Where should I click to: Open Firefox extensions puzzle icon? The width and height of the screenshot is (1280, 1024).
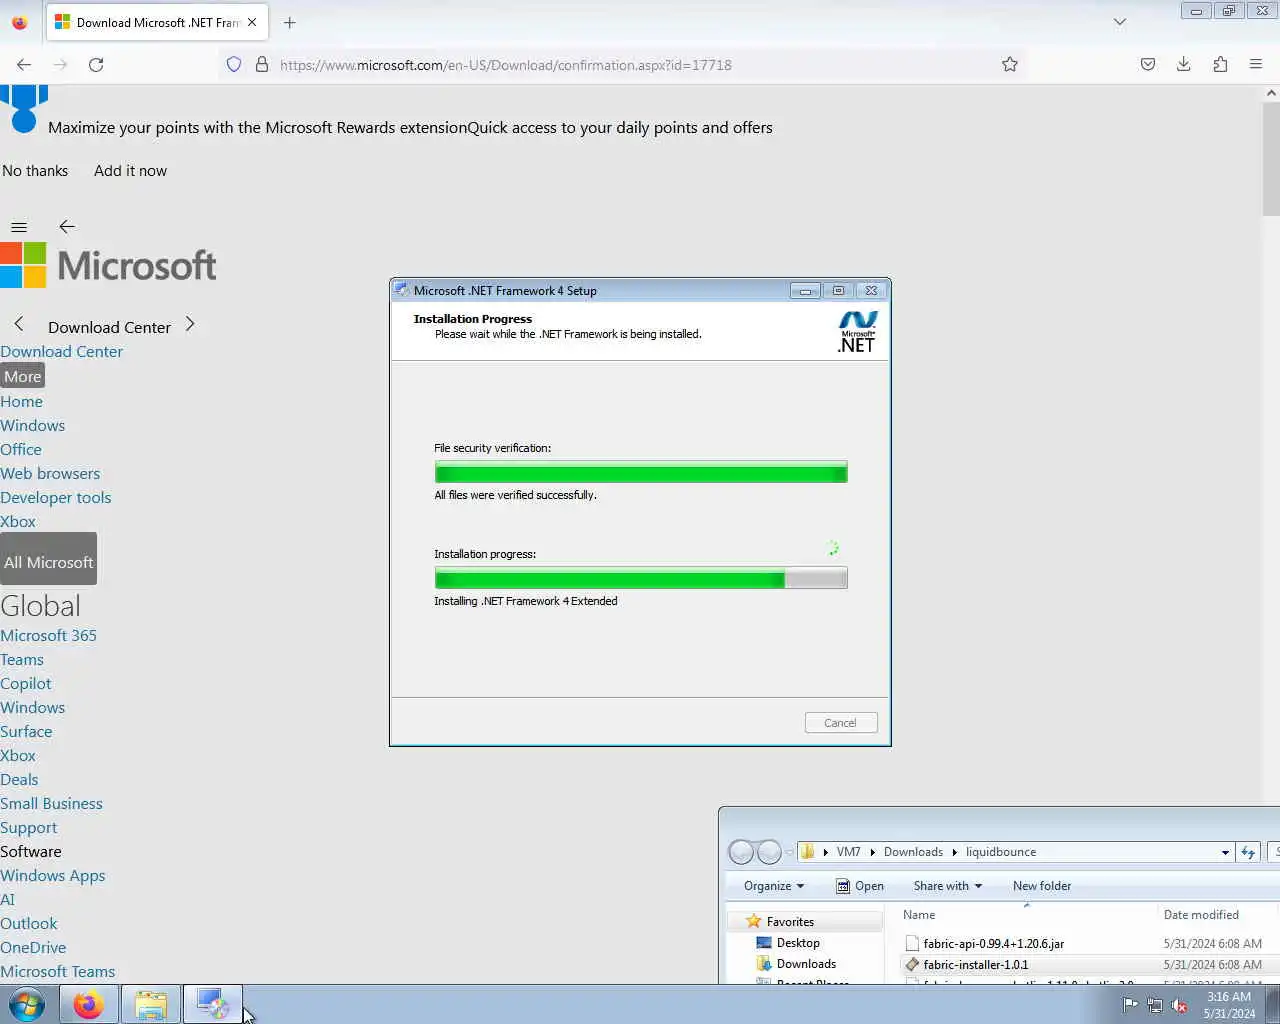tap(1220, 64)
